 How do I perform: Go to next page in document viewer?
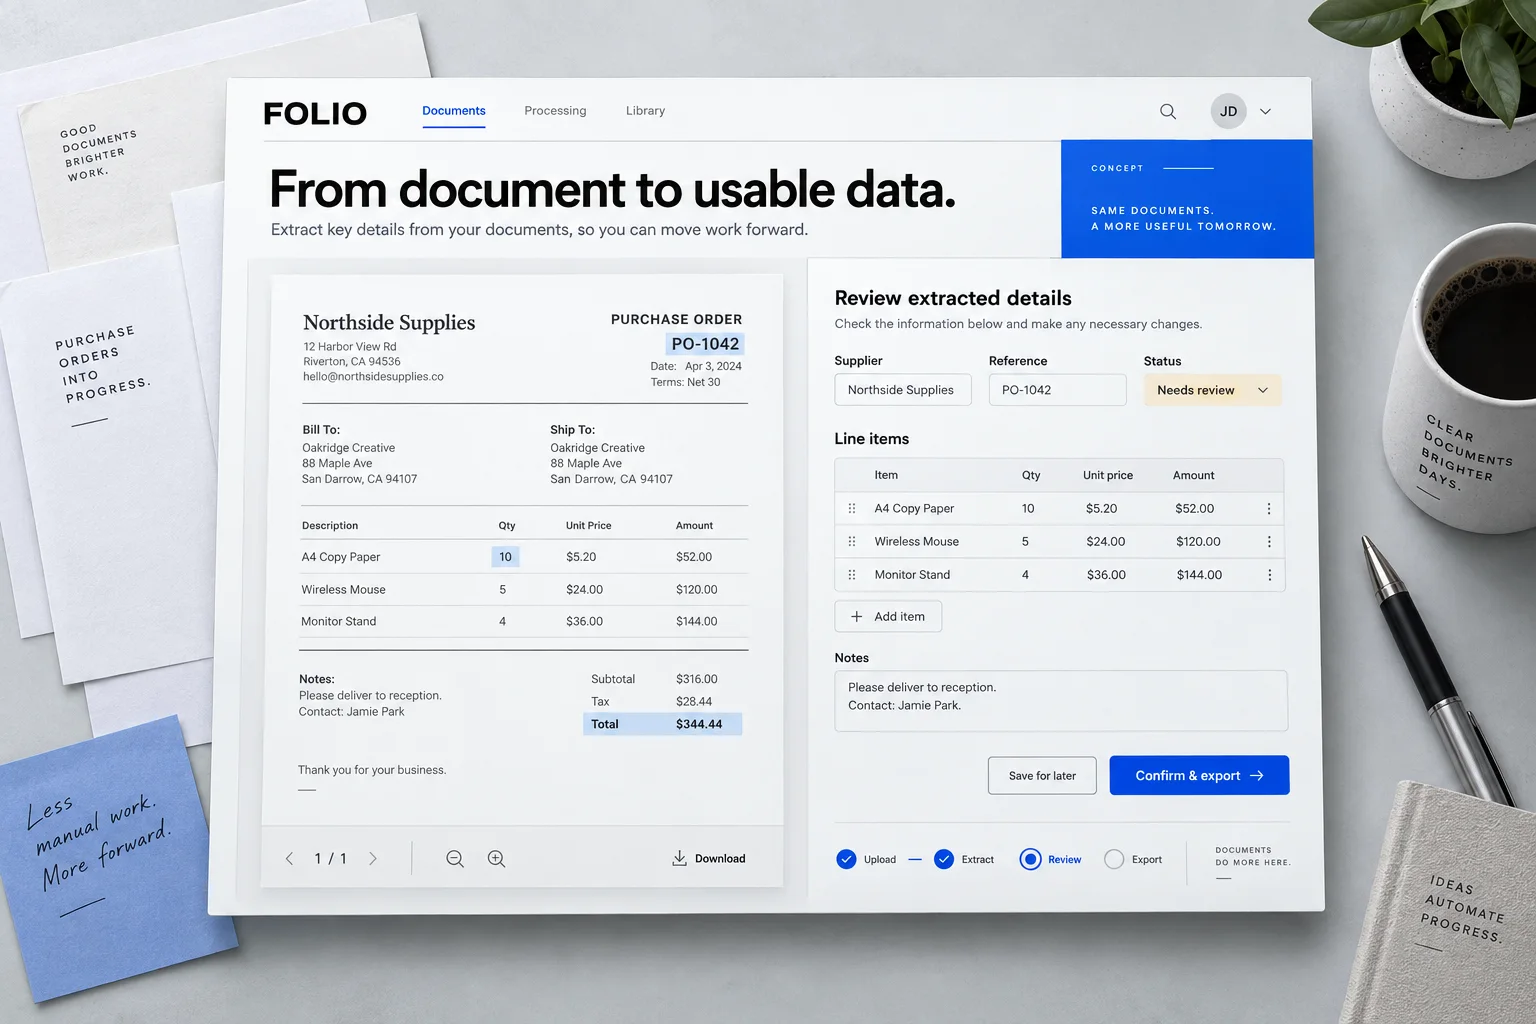pos(373,859)
